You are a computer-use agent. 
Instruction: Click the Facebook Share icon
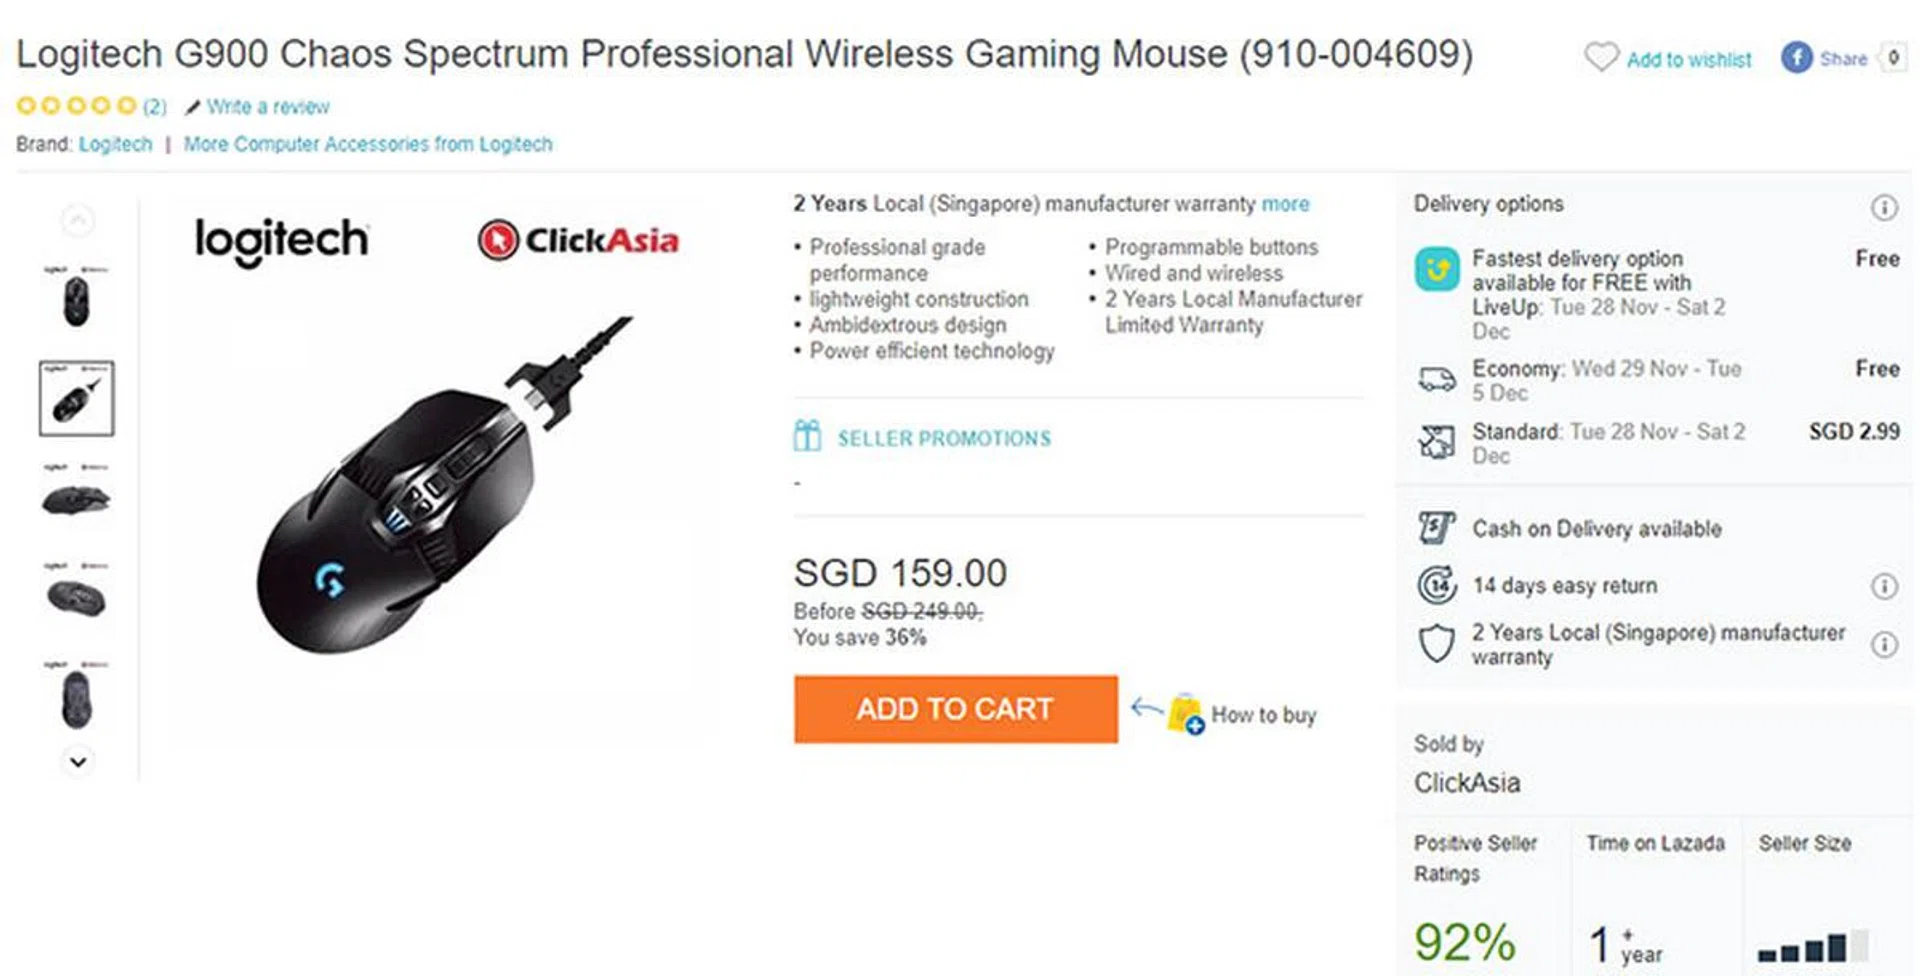1796,58
